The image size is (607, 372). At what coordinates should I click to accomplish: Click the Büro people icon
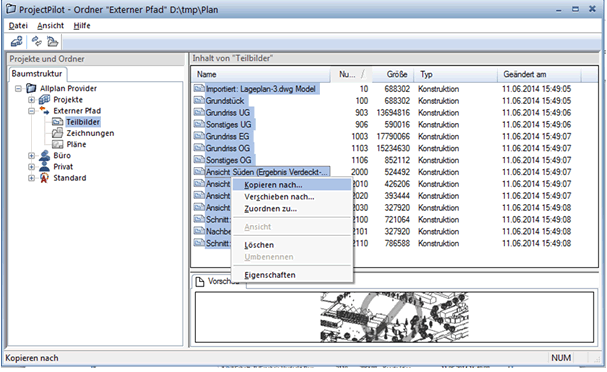pos(45,156)
